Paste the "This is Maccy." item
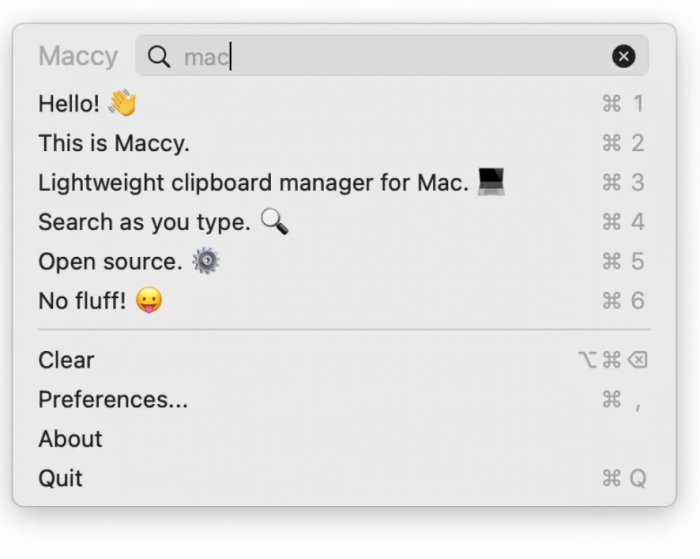Image resolution: width=700 pixels, height=559 pixels. click(113, 143)
